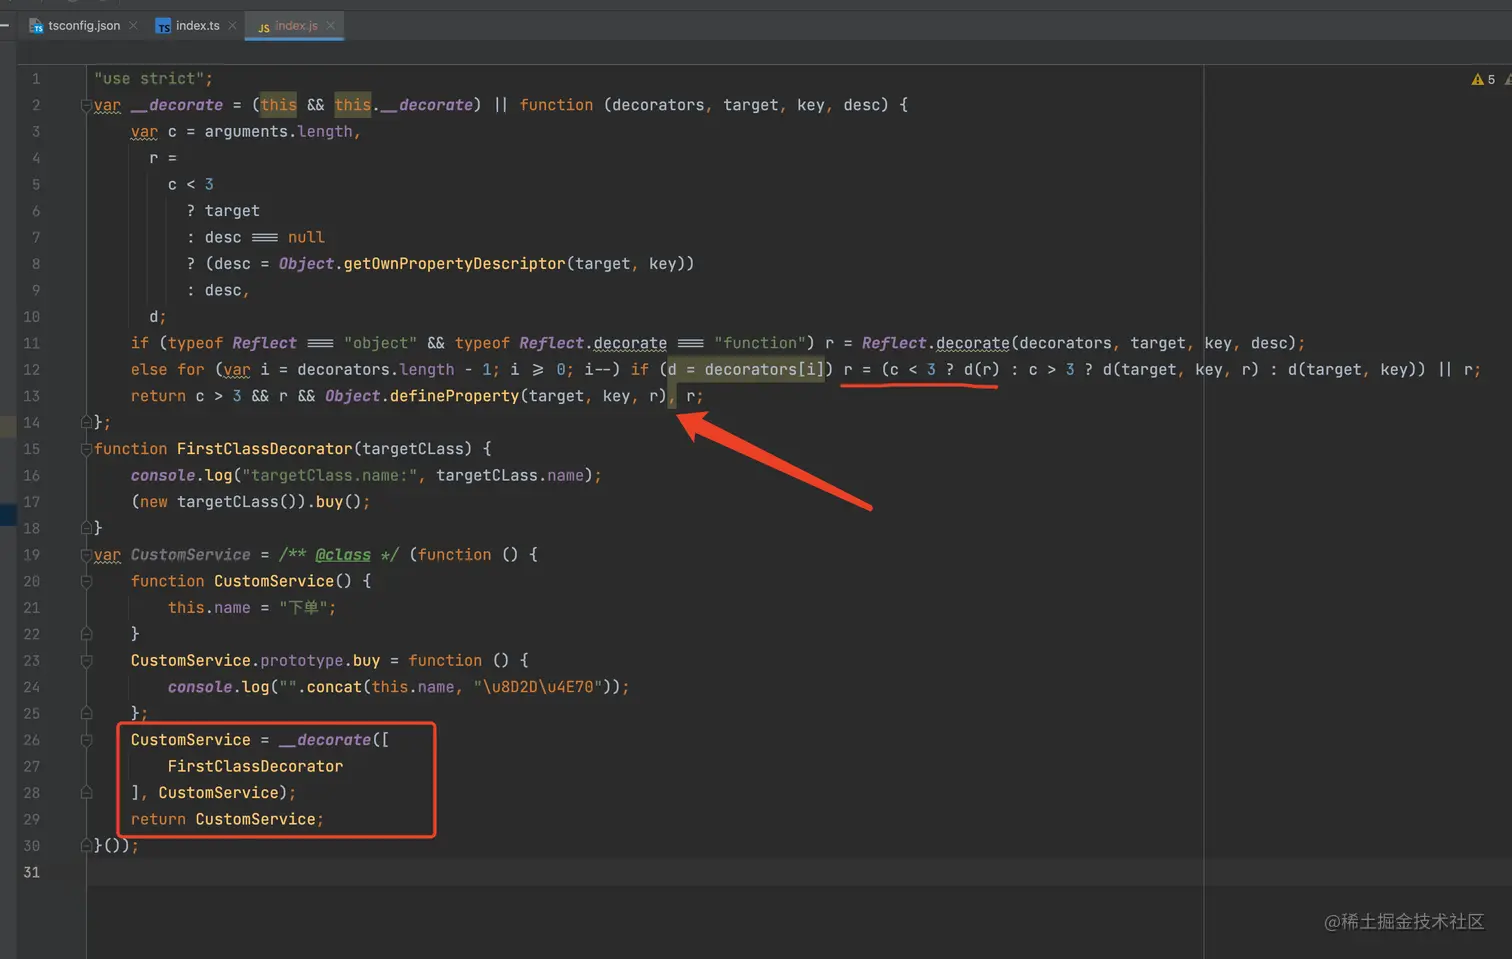Collapse FirstClassDecorator function fold on line 15
Image resolution: width=1512 pixels, height=959 pixels.
86,449
